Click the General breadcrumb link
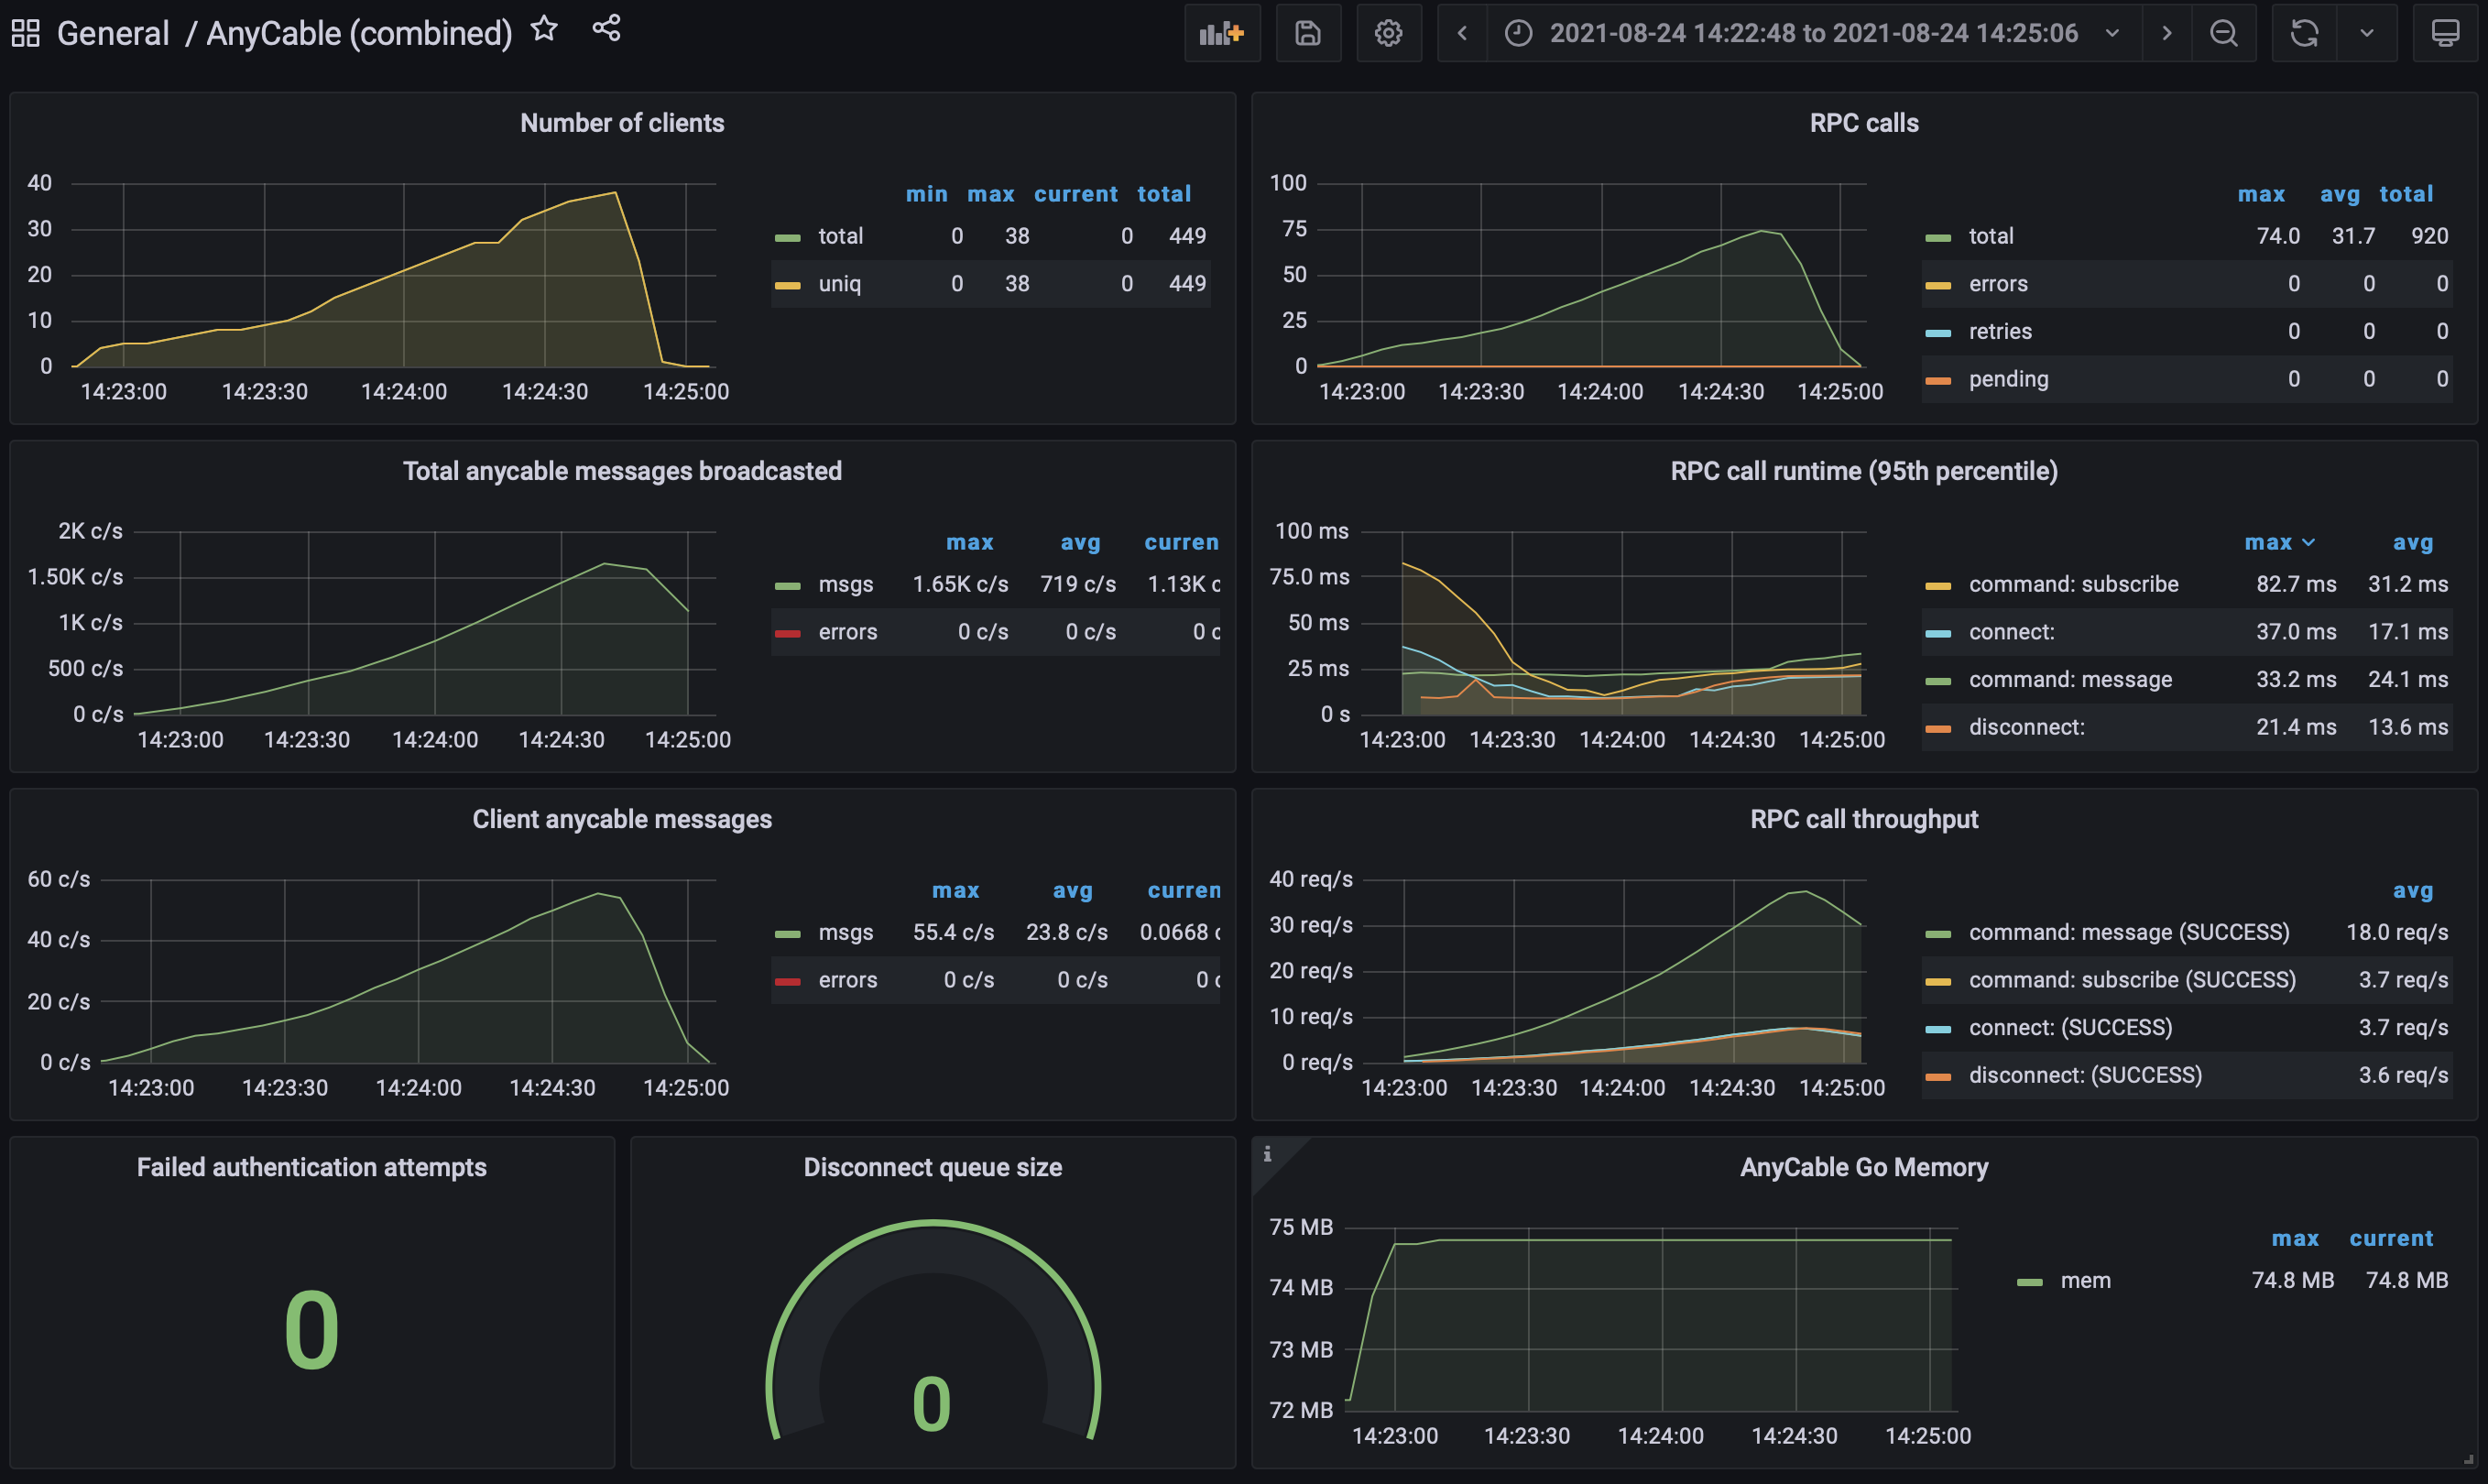 click(x=113, y=32)
